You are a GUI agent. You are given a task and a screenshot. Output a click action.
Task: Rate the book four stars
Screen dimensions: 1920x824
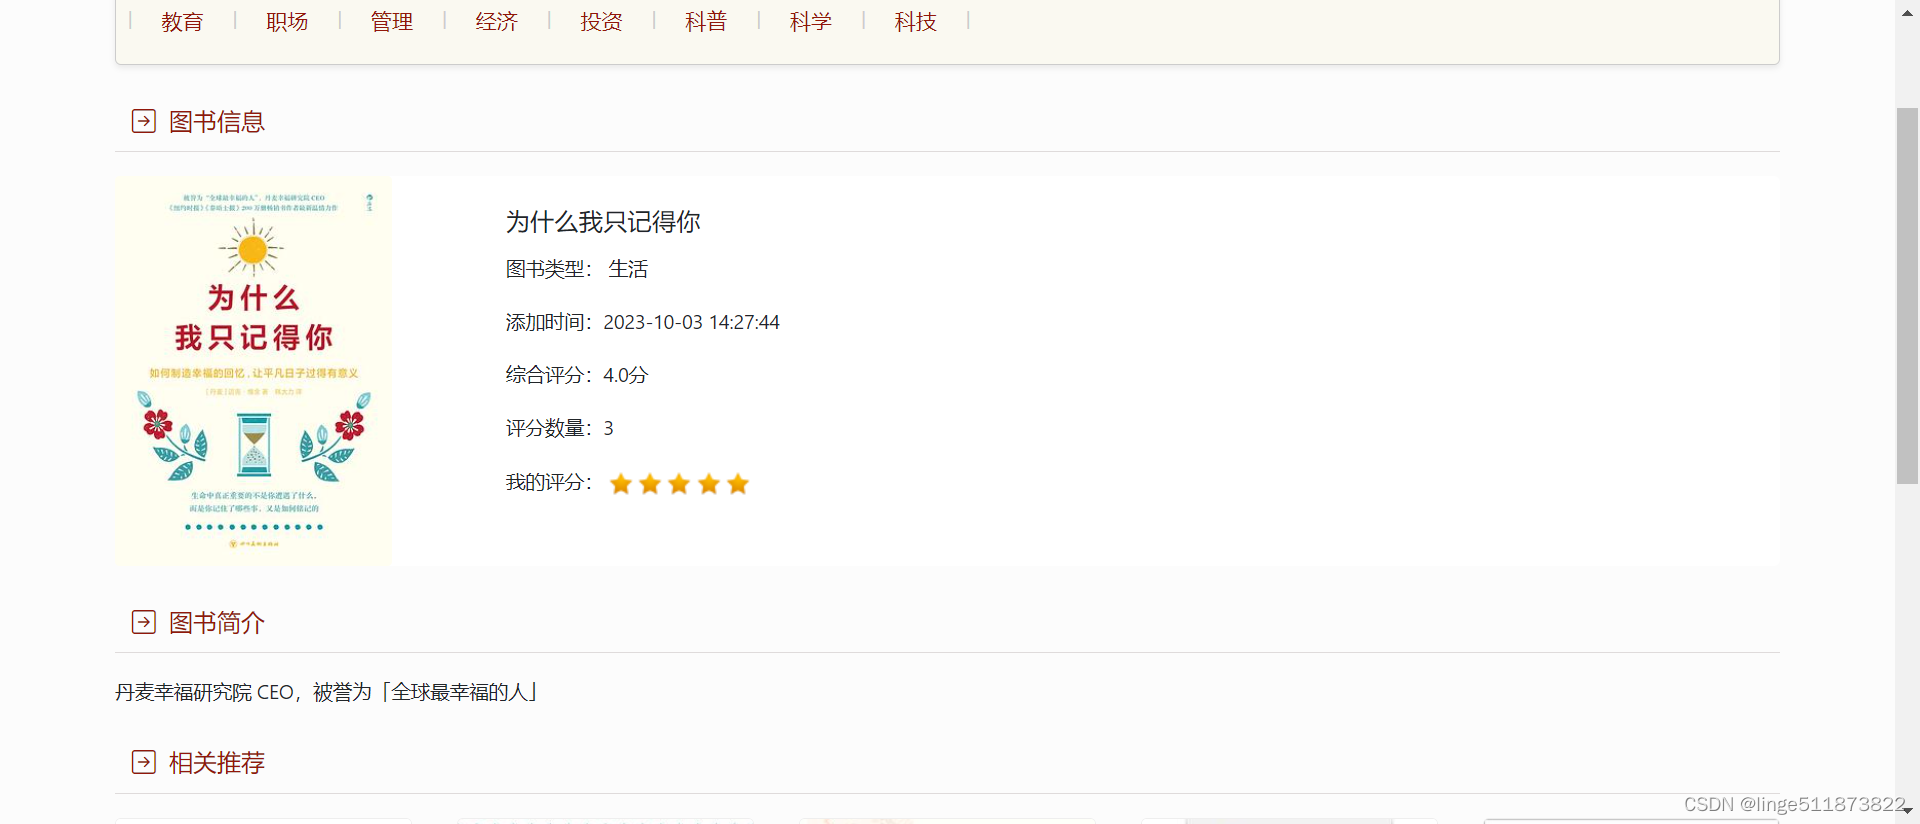coord(709,484)
